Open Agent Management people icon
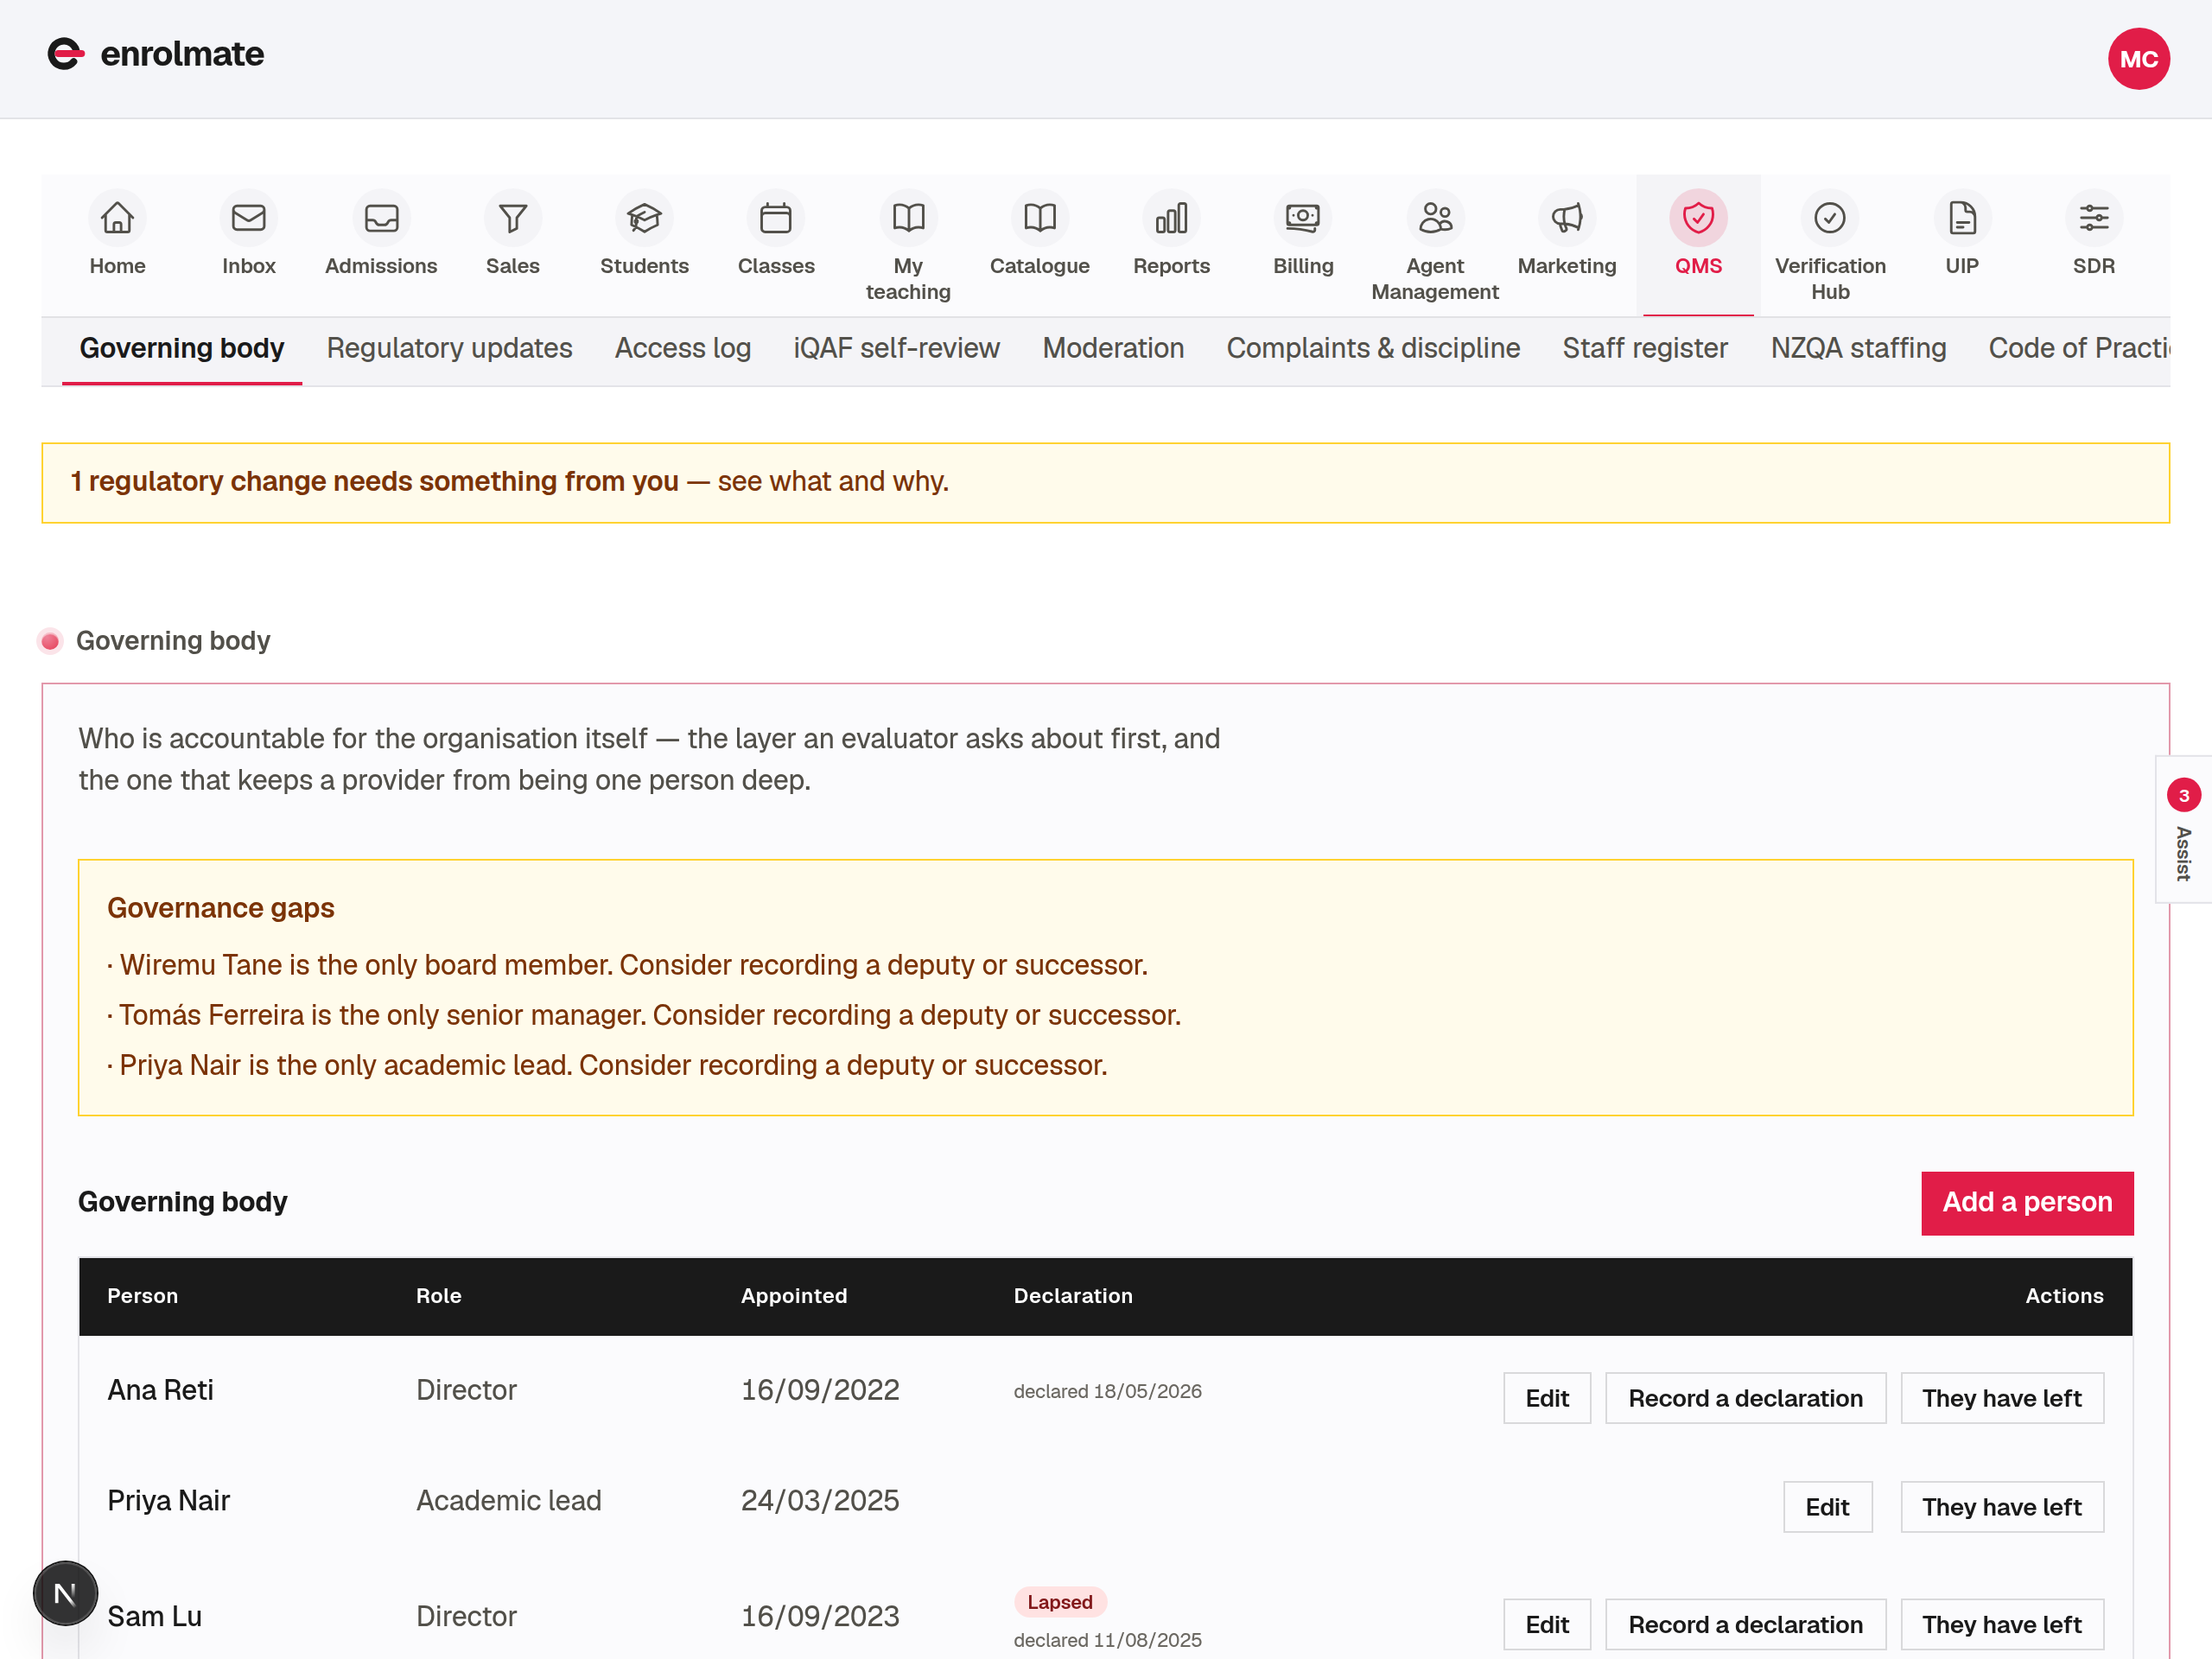The image size is (2212, 1659). pos(1435,217)
